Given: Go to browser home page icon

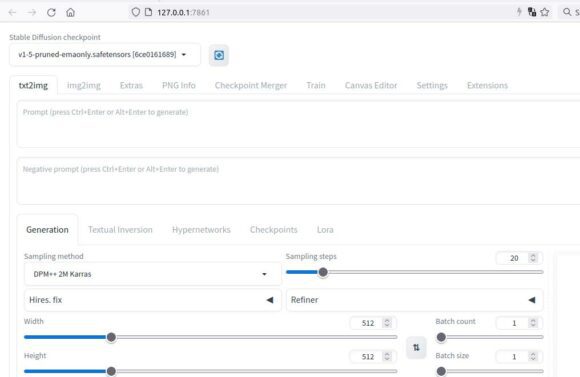Looking at the screenshot, I should coord(70,13).
